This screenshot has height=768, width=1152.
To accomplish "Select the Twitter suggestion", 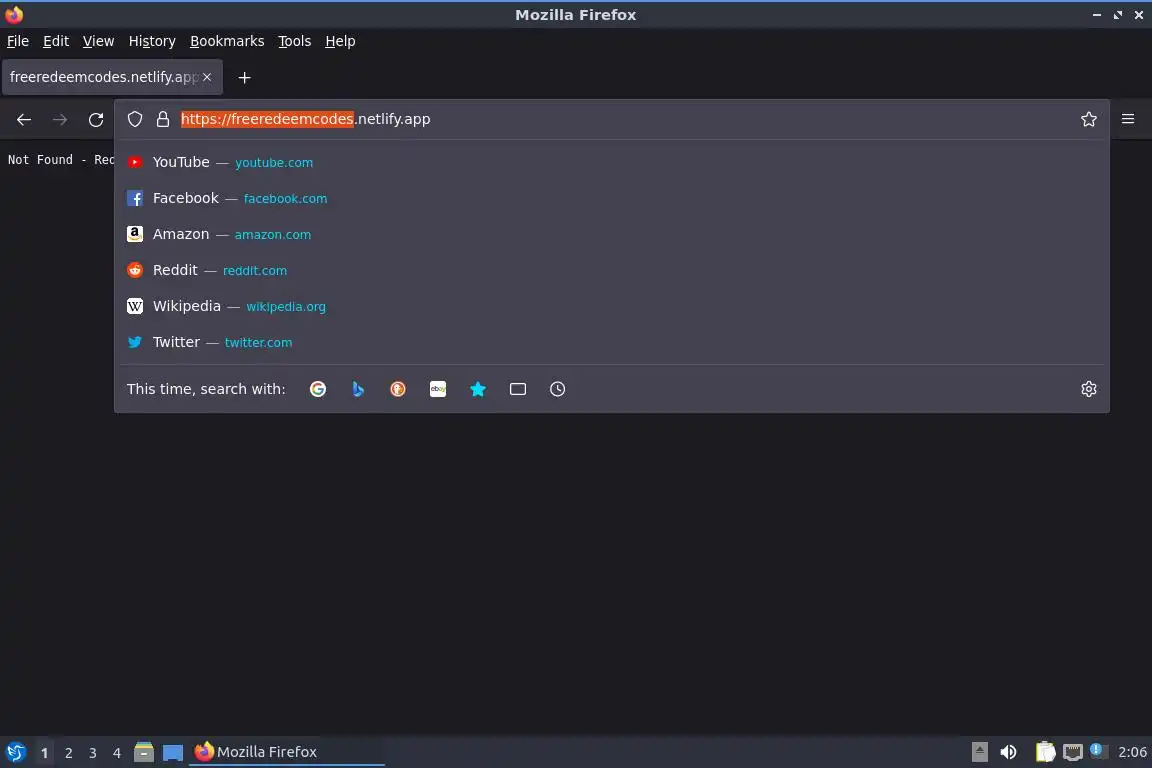I will 611,342.
